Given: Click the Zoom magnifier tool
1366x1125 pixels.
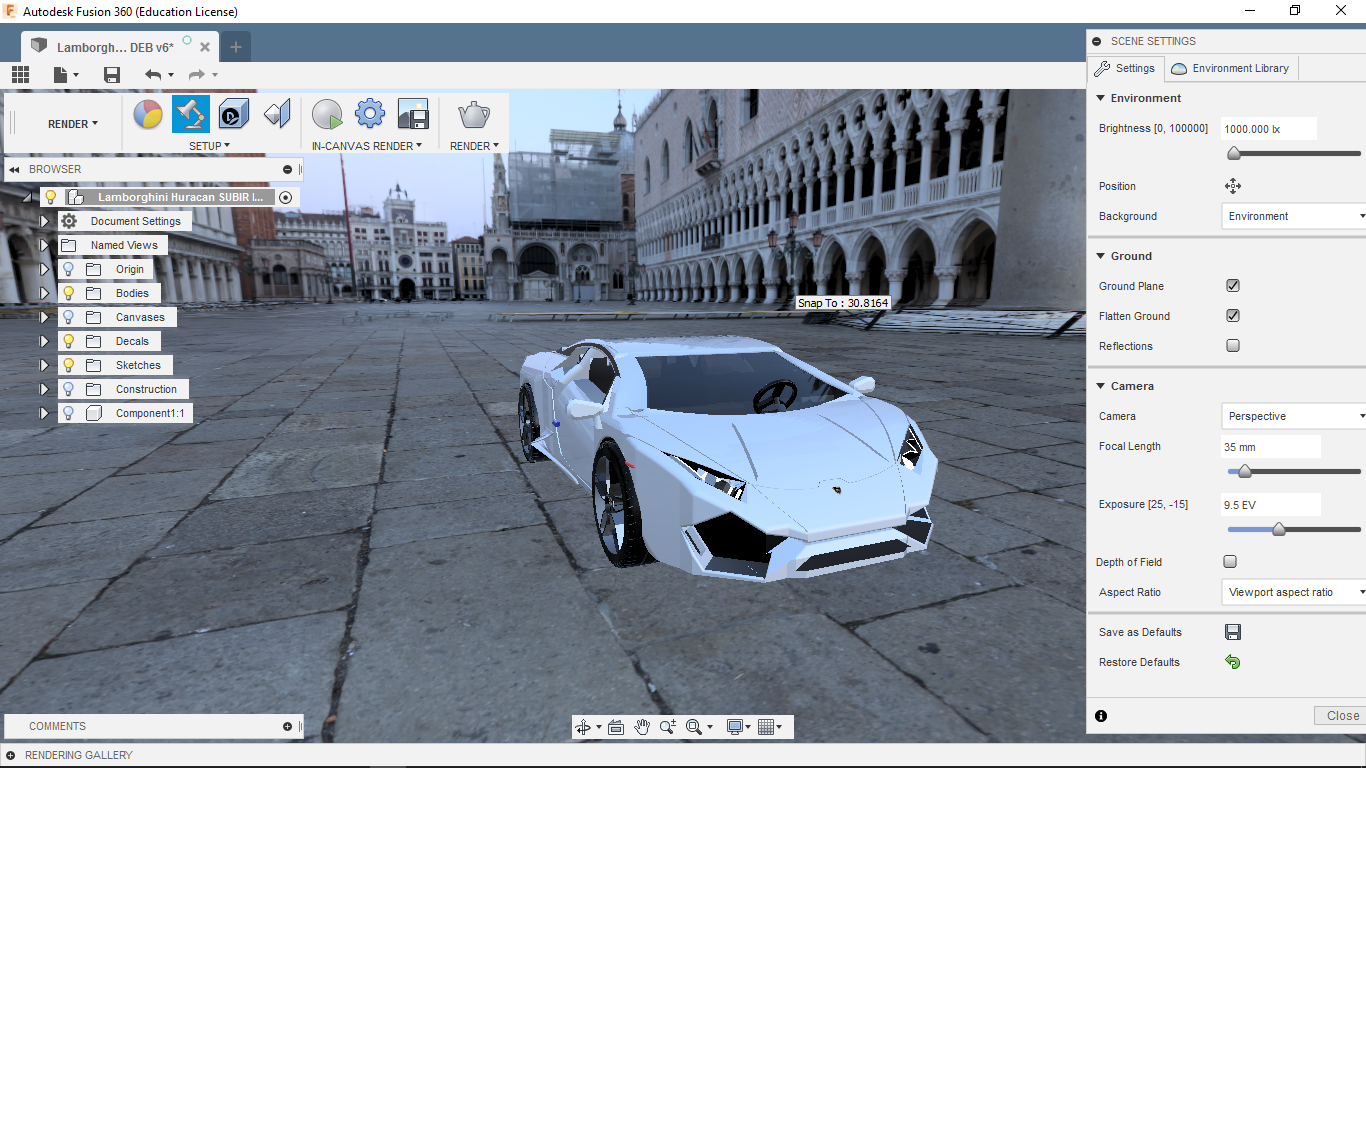Looking at the screenshot, I should (668, 727).
